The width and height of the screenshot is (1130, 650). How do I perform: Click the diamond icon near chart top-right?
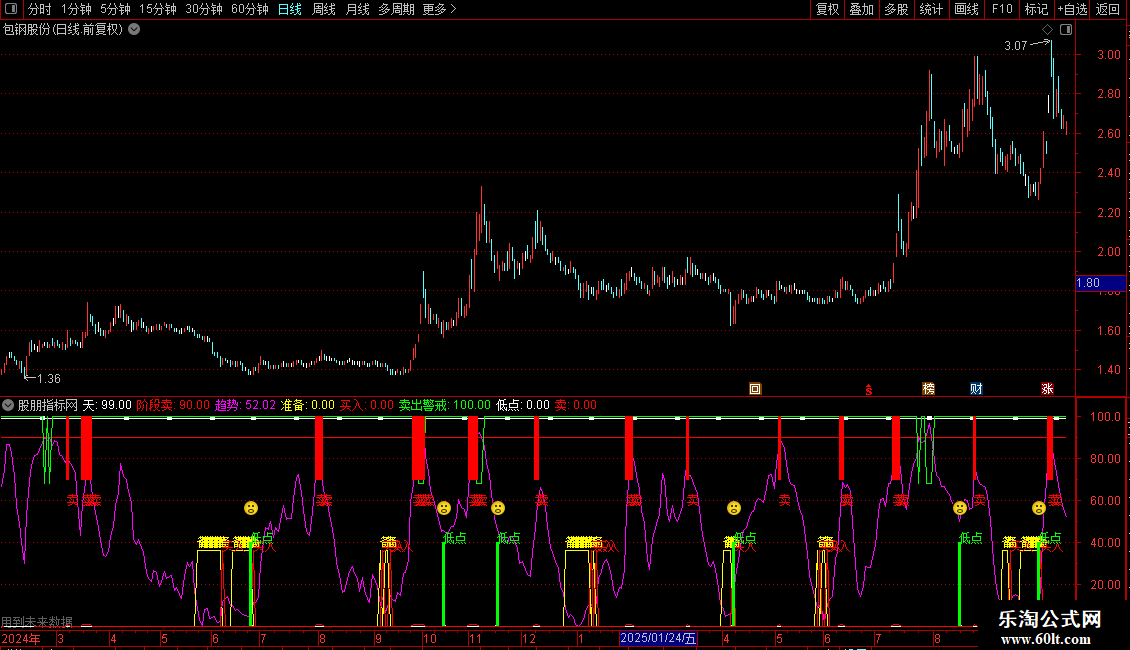click(1047, 30)
